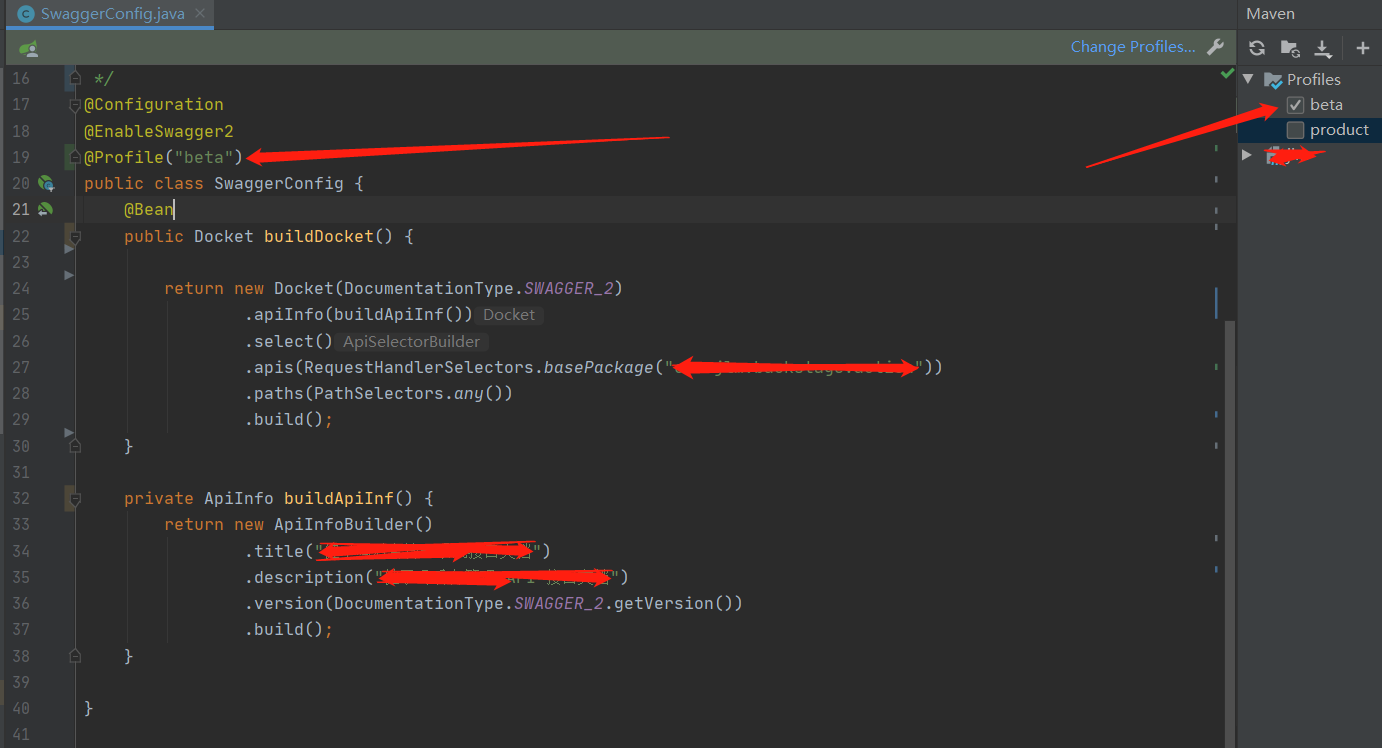Uncheck the beta Maven profile
Image resolution: width=1382 pixels, height=748 pixels.
coord(1295,105)
